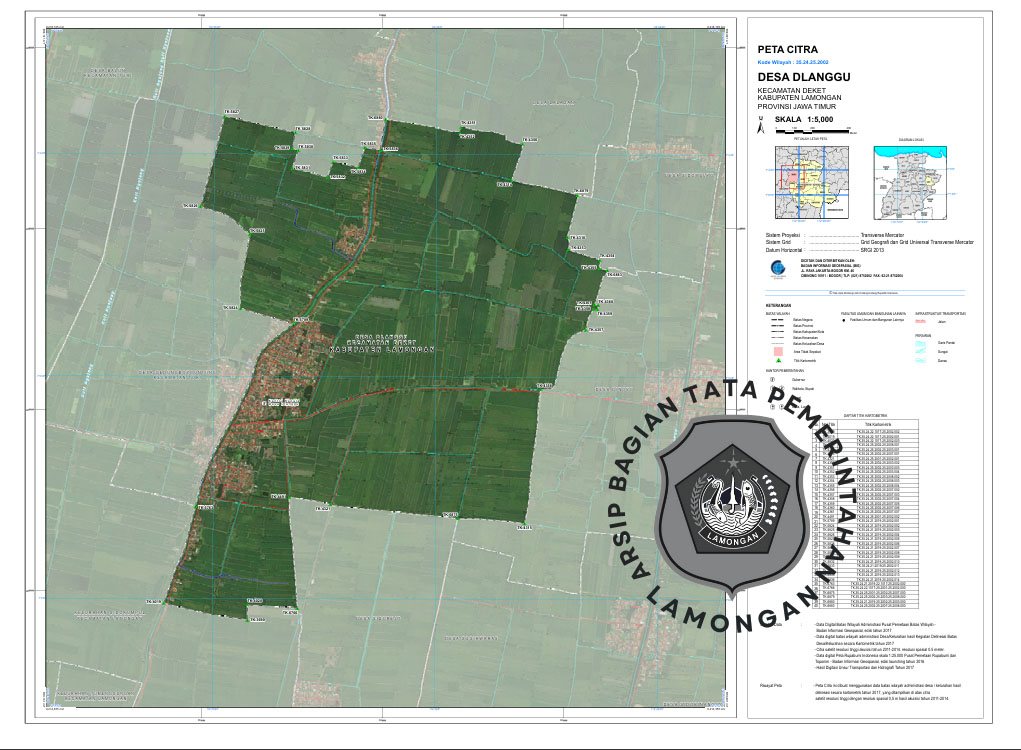
Task: Click the PETA CITRA heading
Action: click(x=788, y=49)
